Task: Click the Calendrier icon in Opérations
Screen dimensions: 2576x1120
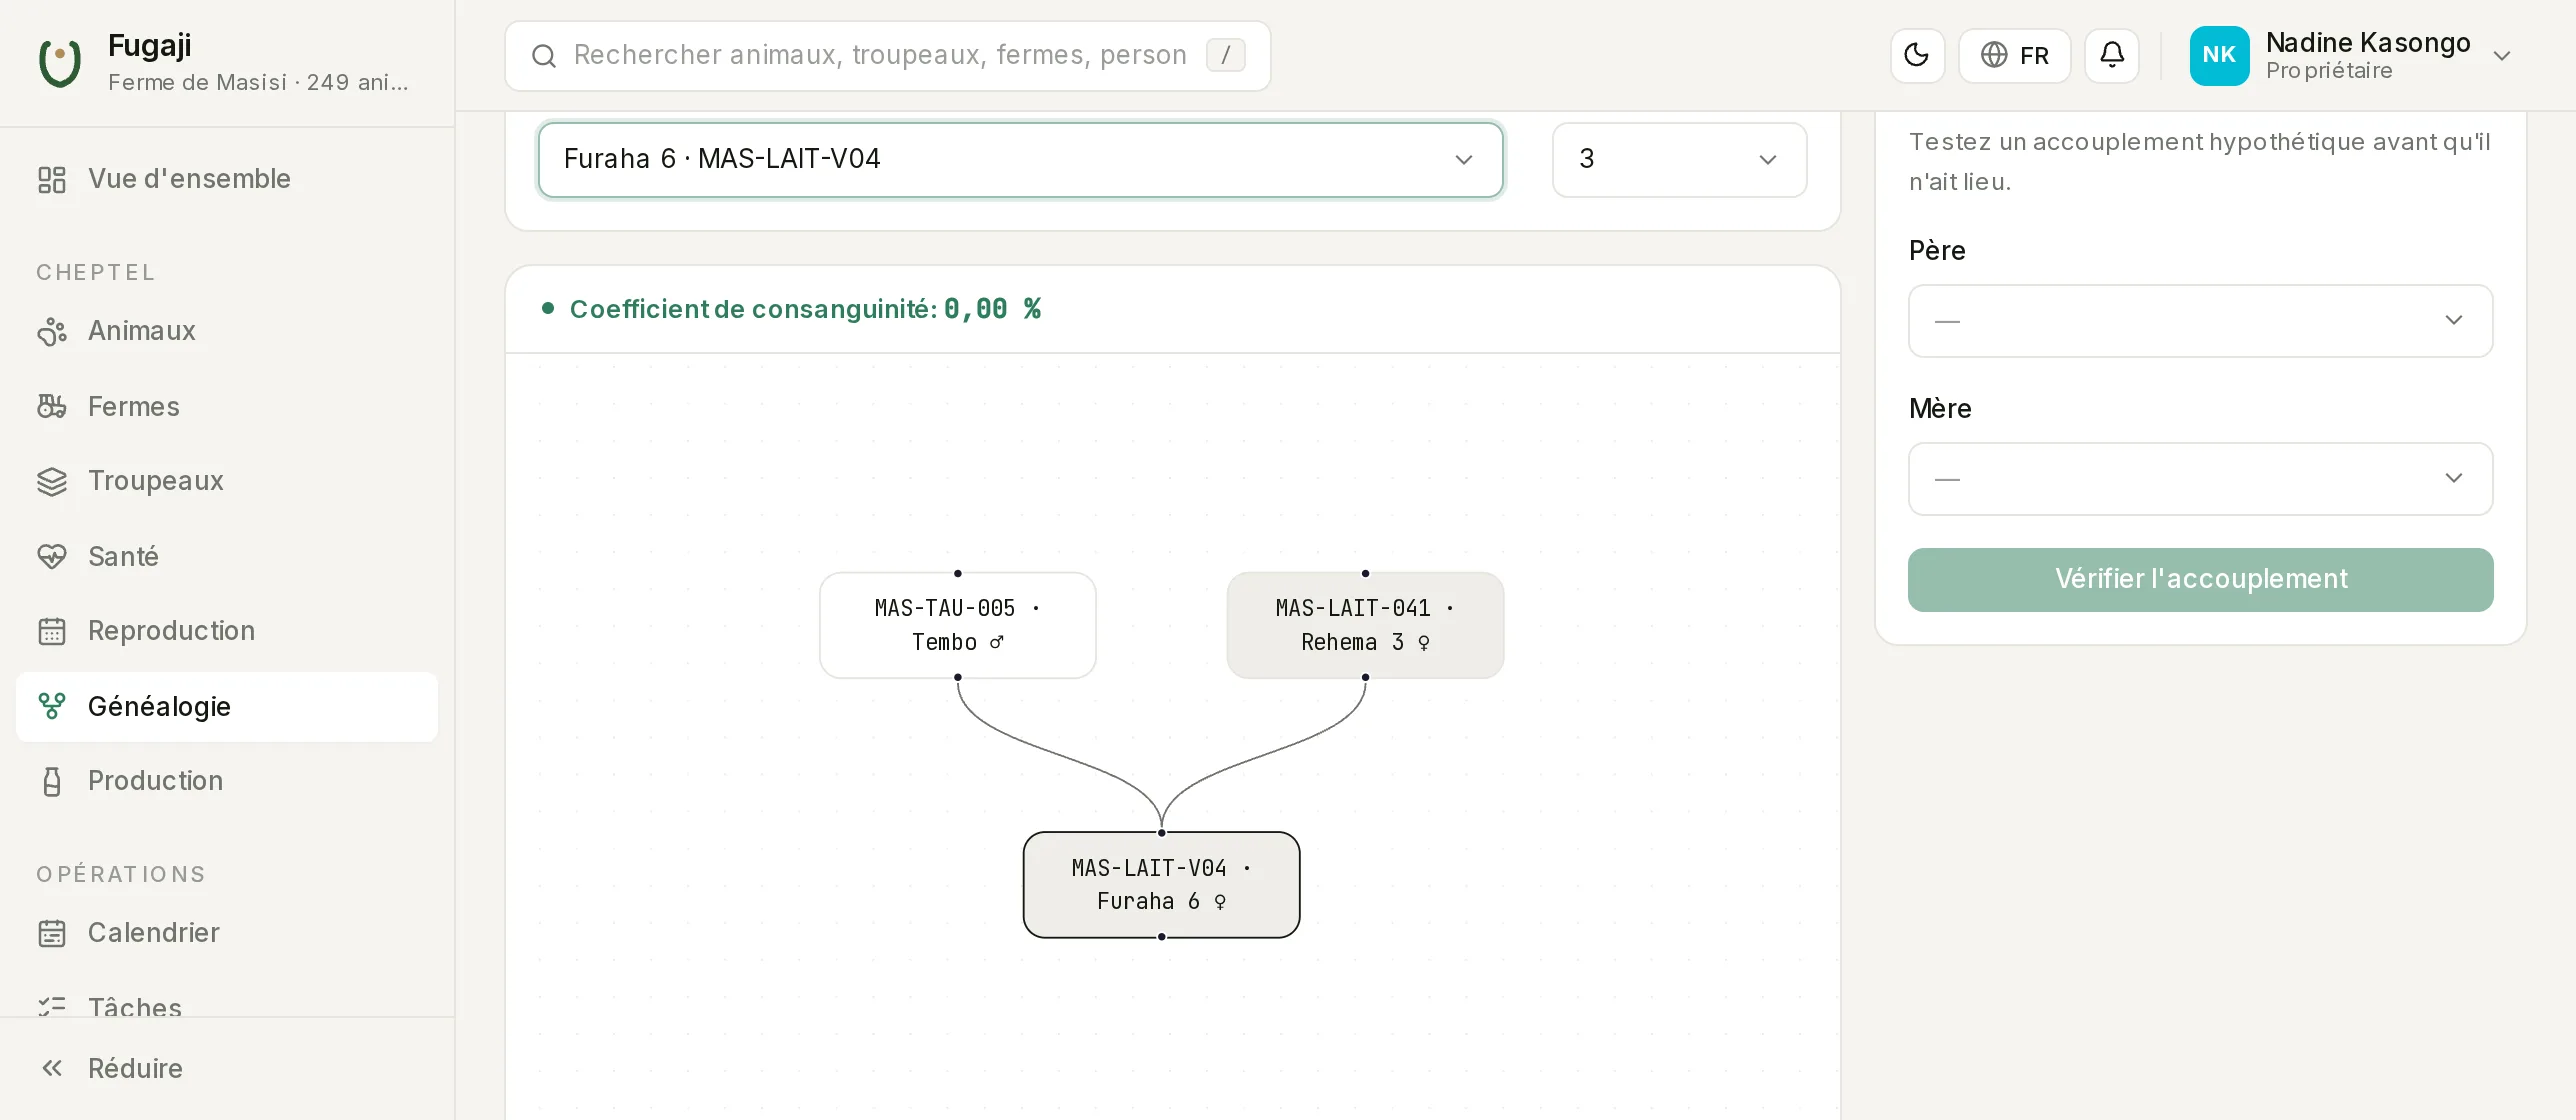Action: 52,933
